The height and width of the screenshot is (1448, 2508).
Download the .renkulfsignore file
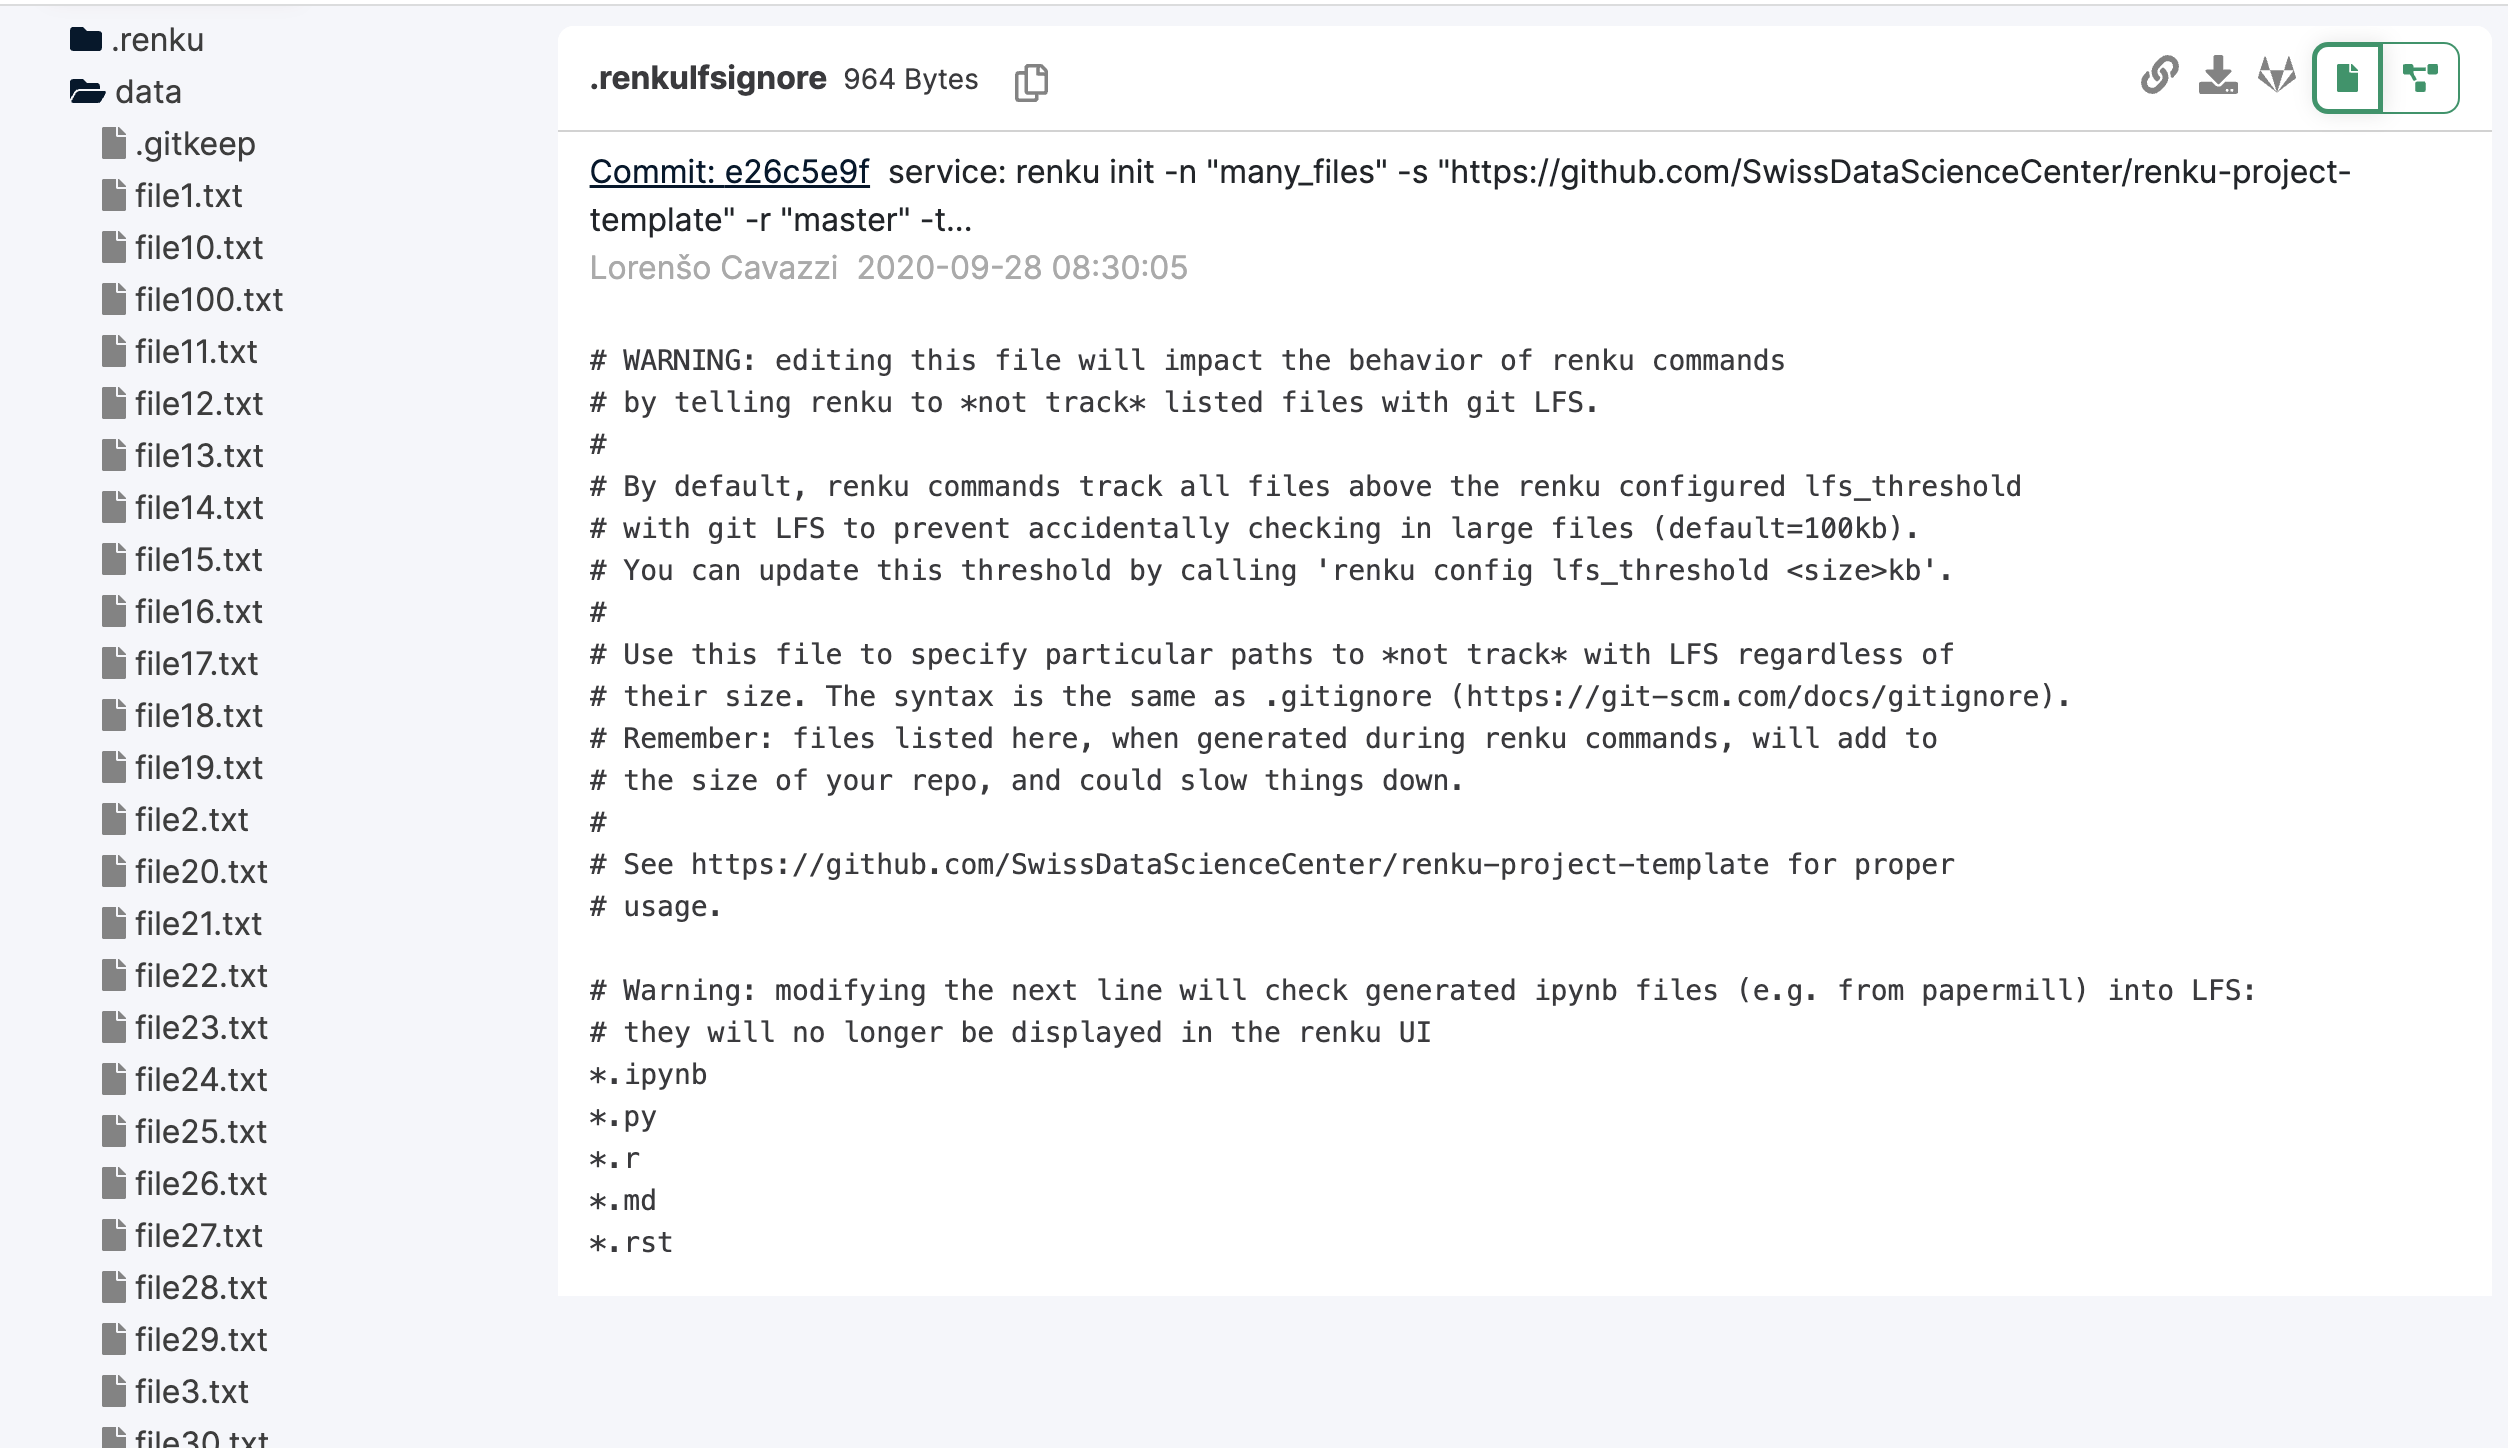2218,76
